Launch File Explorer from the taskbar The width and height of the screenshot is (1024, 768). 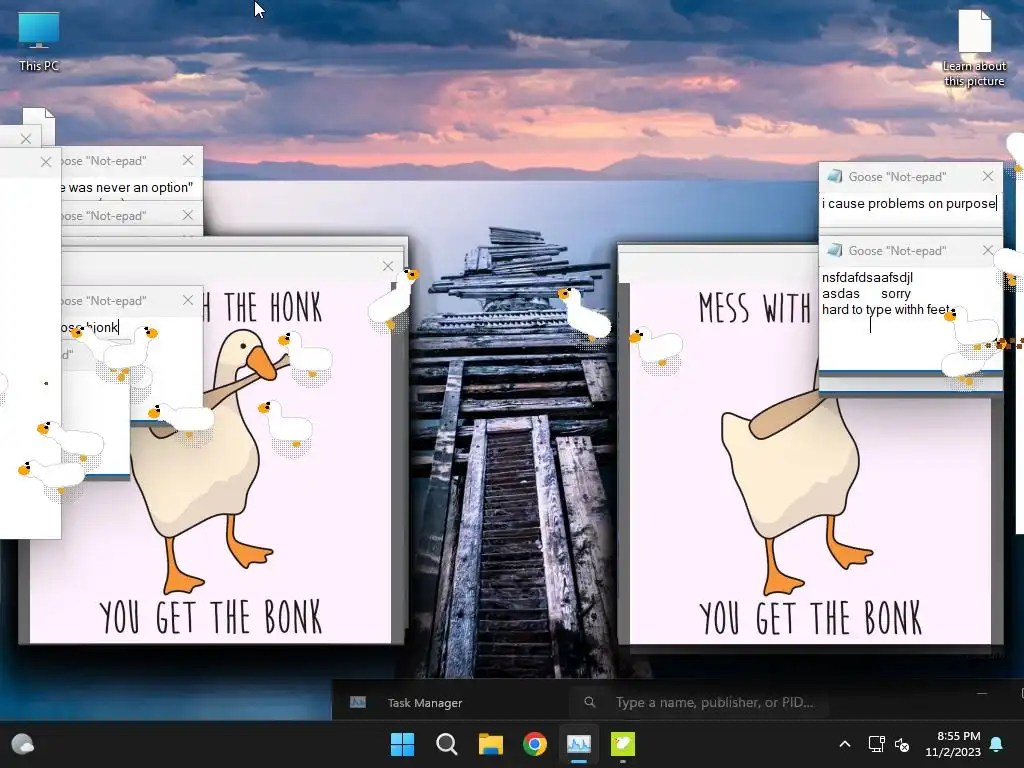point(490,744)
